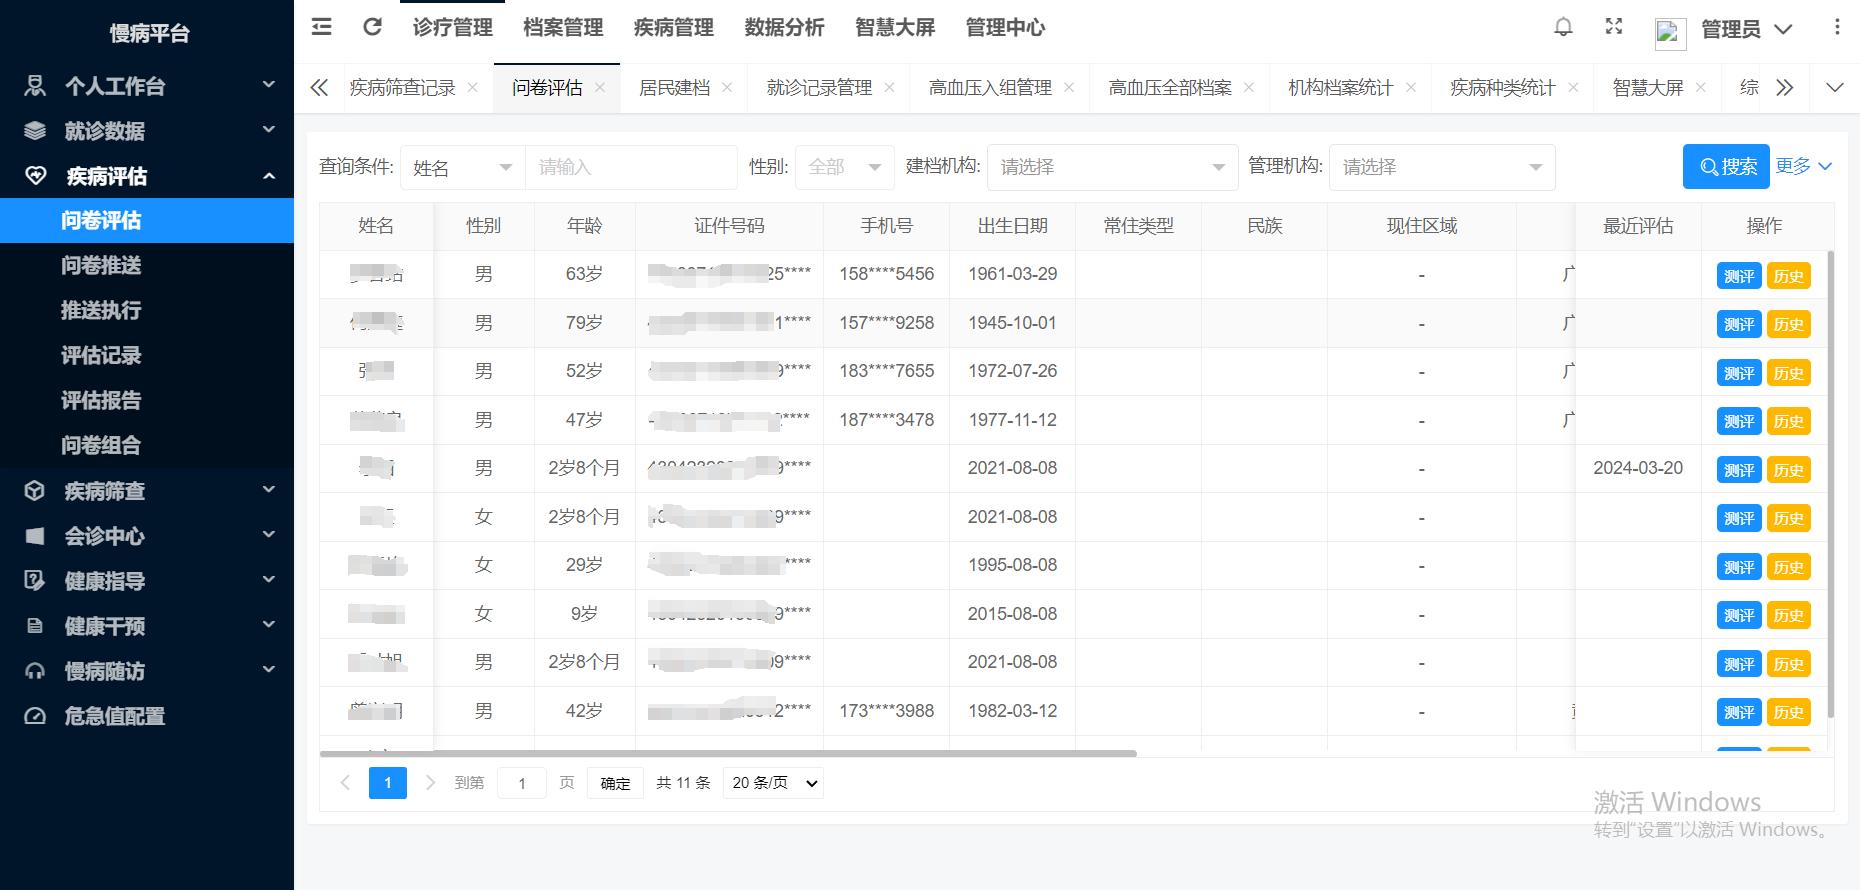Collapse the sidebar with the hamburger icon
This screenshot has width=1860, height=890.
click(x=321, y=27)
